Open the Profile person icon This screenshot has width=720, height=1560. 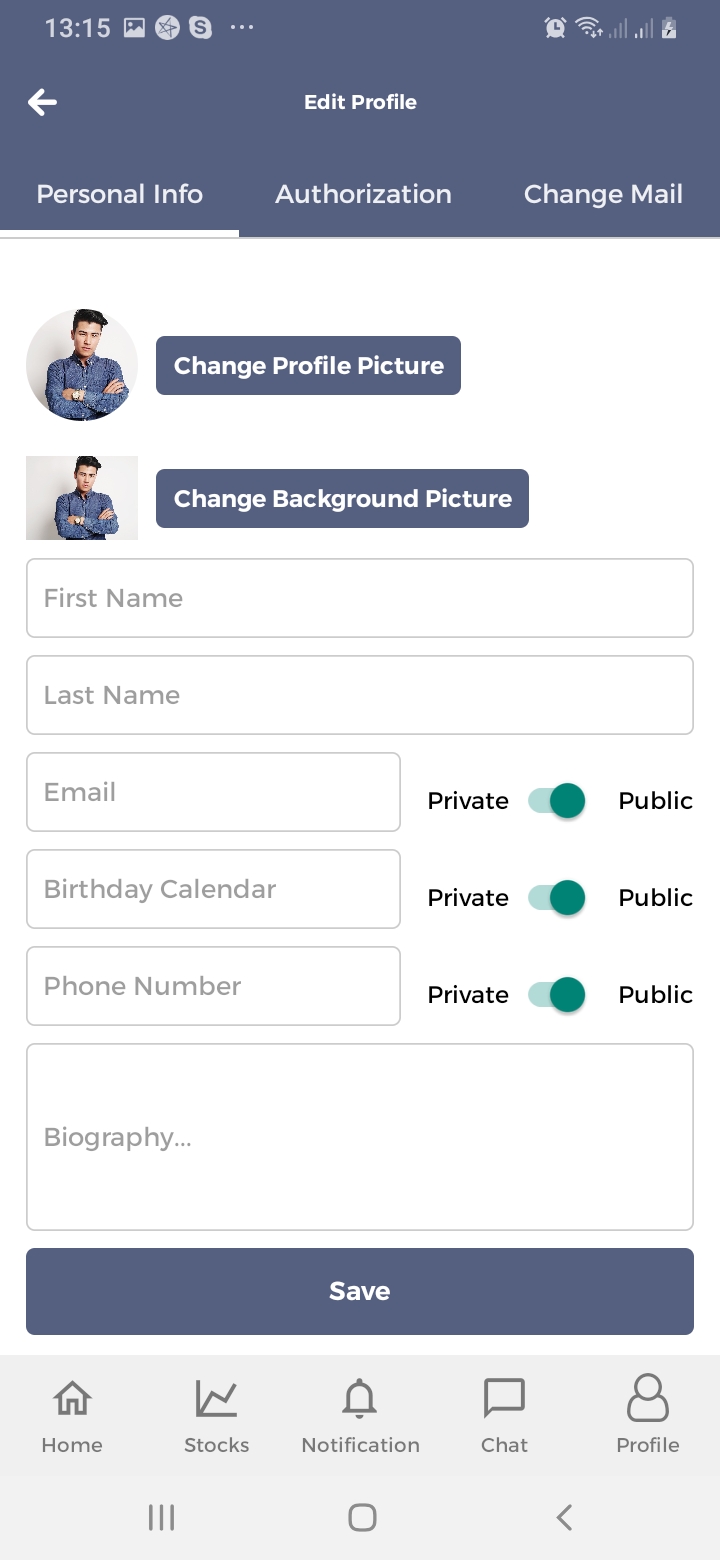(x=648, y=1398)
